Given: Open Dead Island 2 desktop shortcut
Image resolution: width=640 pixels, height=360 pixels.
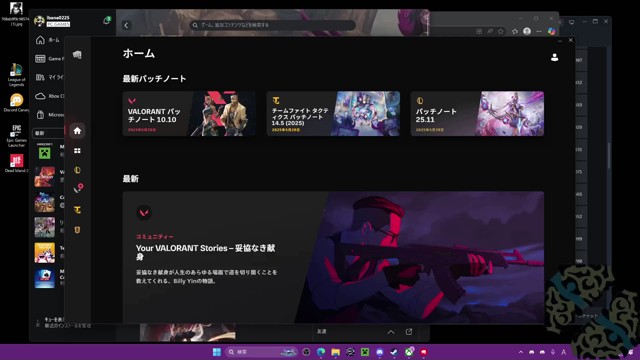Looking at the screenshot, I should click(16, 163).
